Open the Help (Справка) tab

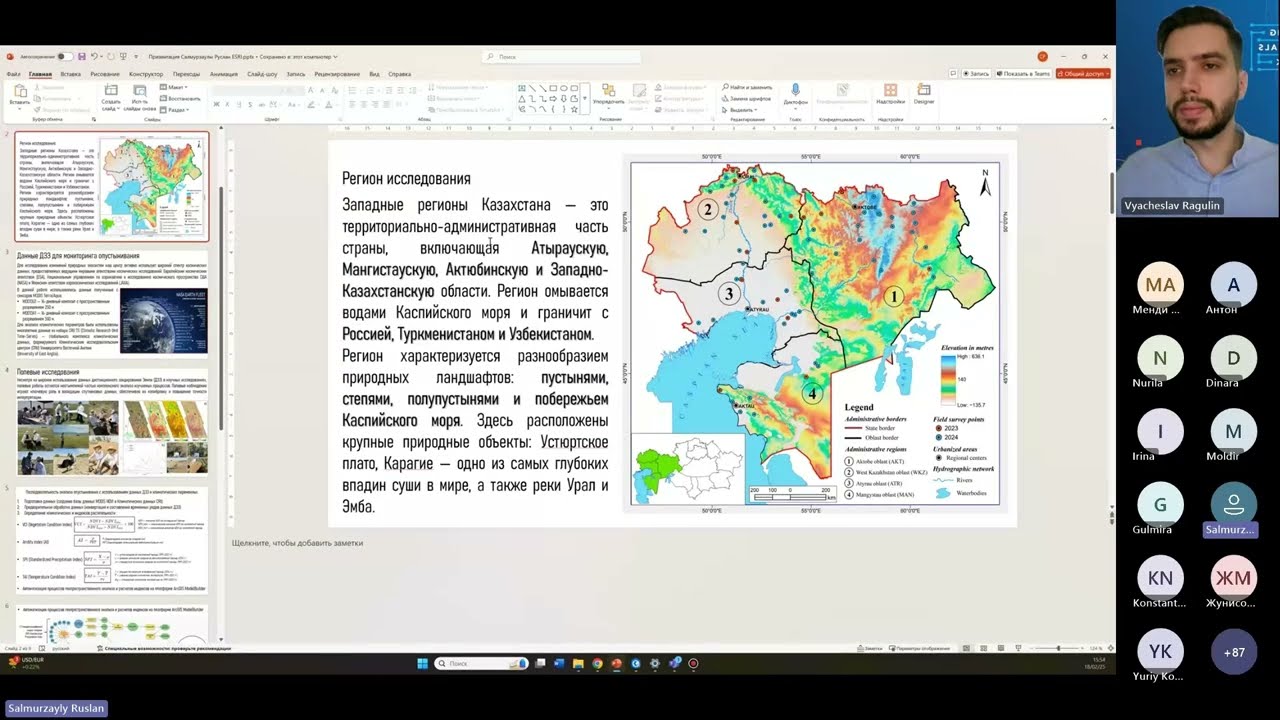[400, 74]
